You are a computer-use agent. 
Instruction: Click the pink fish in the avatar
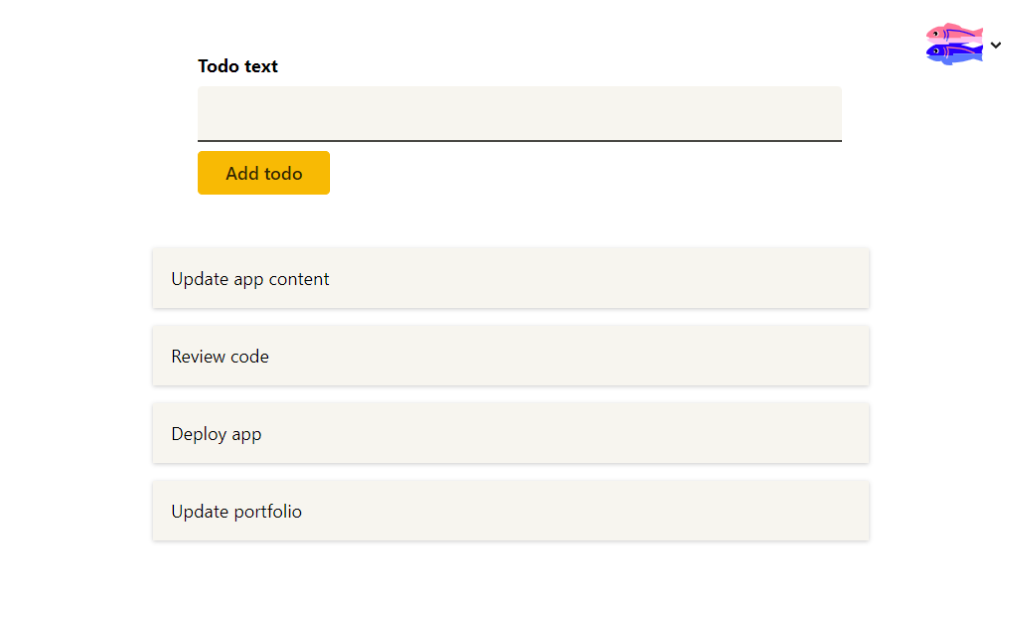click(x=953, y=34)
